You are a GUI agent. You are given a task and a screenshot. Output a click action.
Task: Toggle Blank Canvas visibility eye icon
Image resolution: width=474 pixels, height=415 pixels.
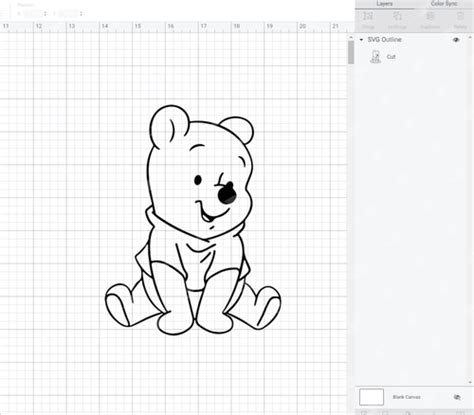tap(457, 397)
